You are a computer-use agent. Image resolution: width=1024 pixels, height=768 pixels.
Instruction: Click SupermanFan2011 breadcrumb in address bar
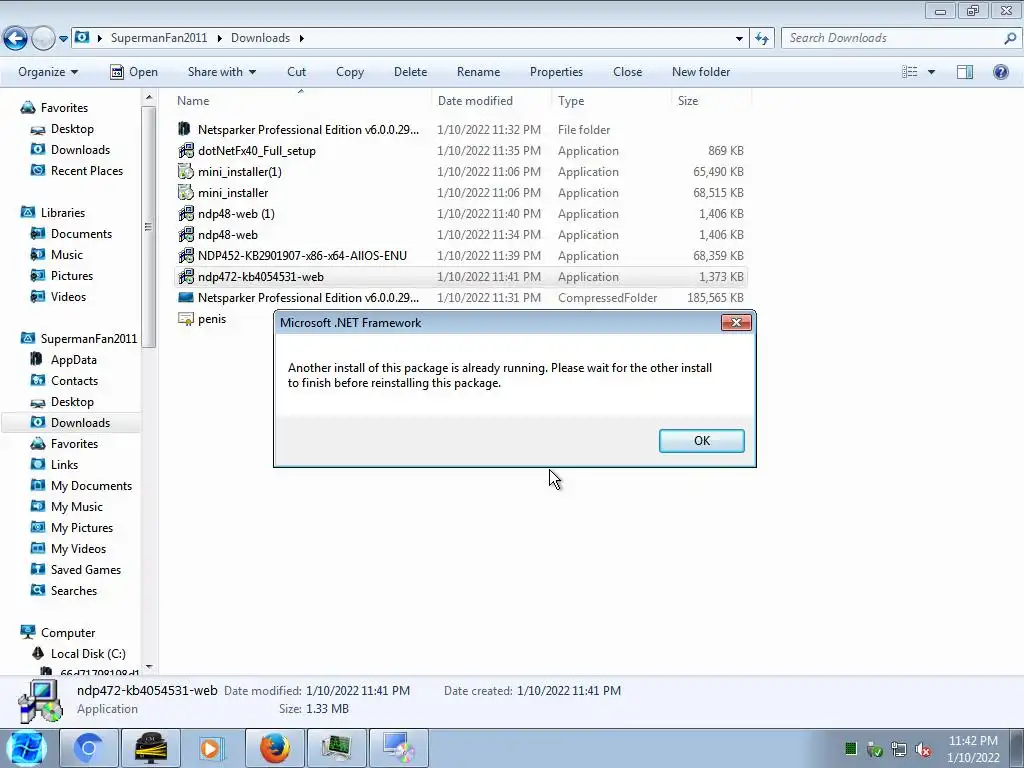159,38
